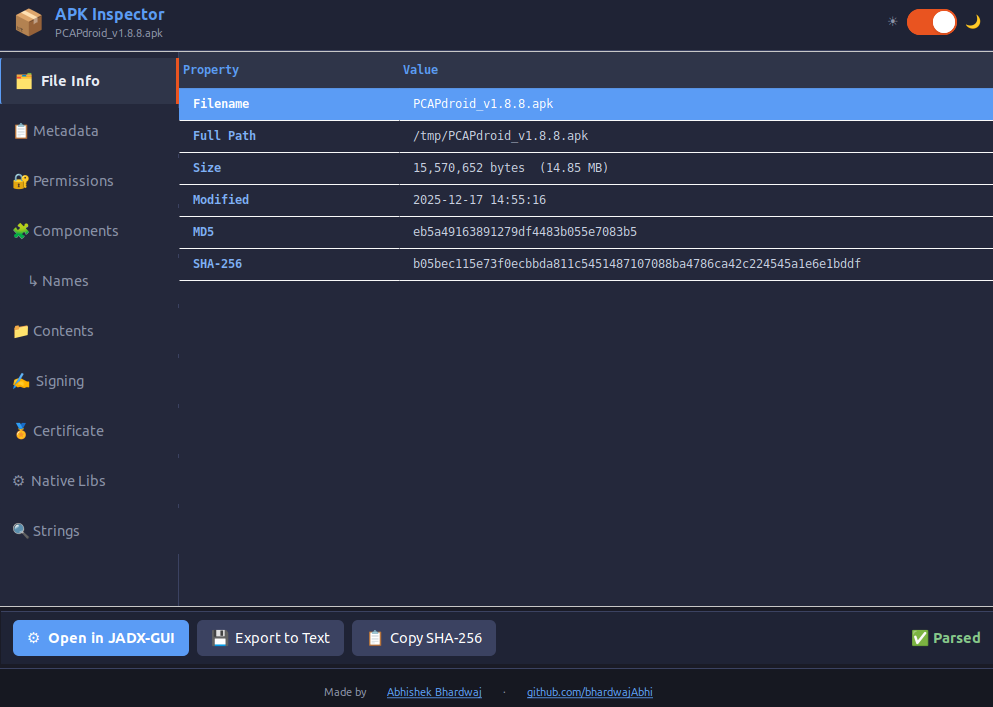Click the Components puzzle piece icon
The image size is (993, 707).
tap(21, 231)
